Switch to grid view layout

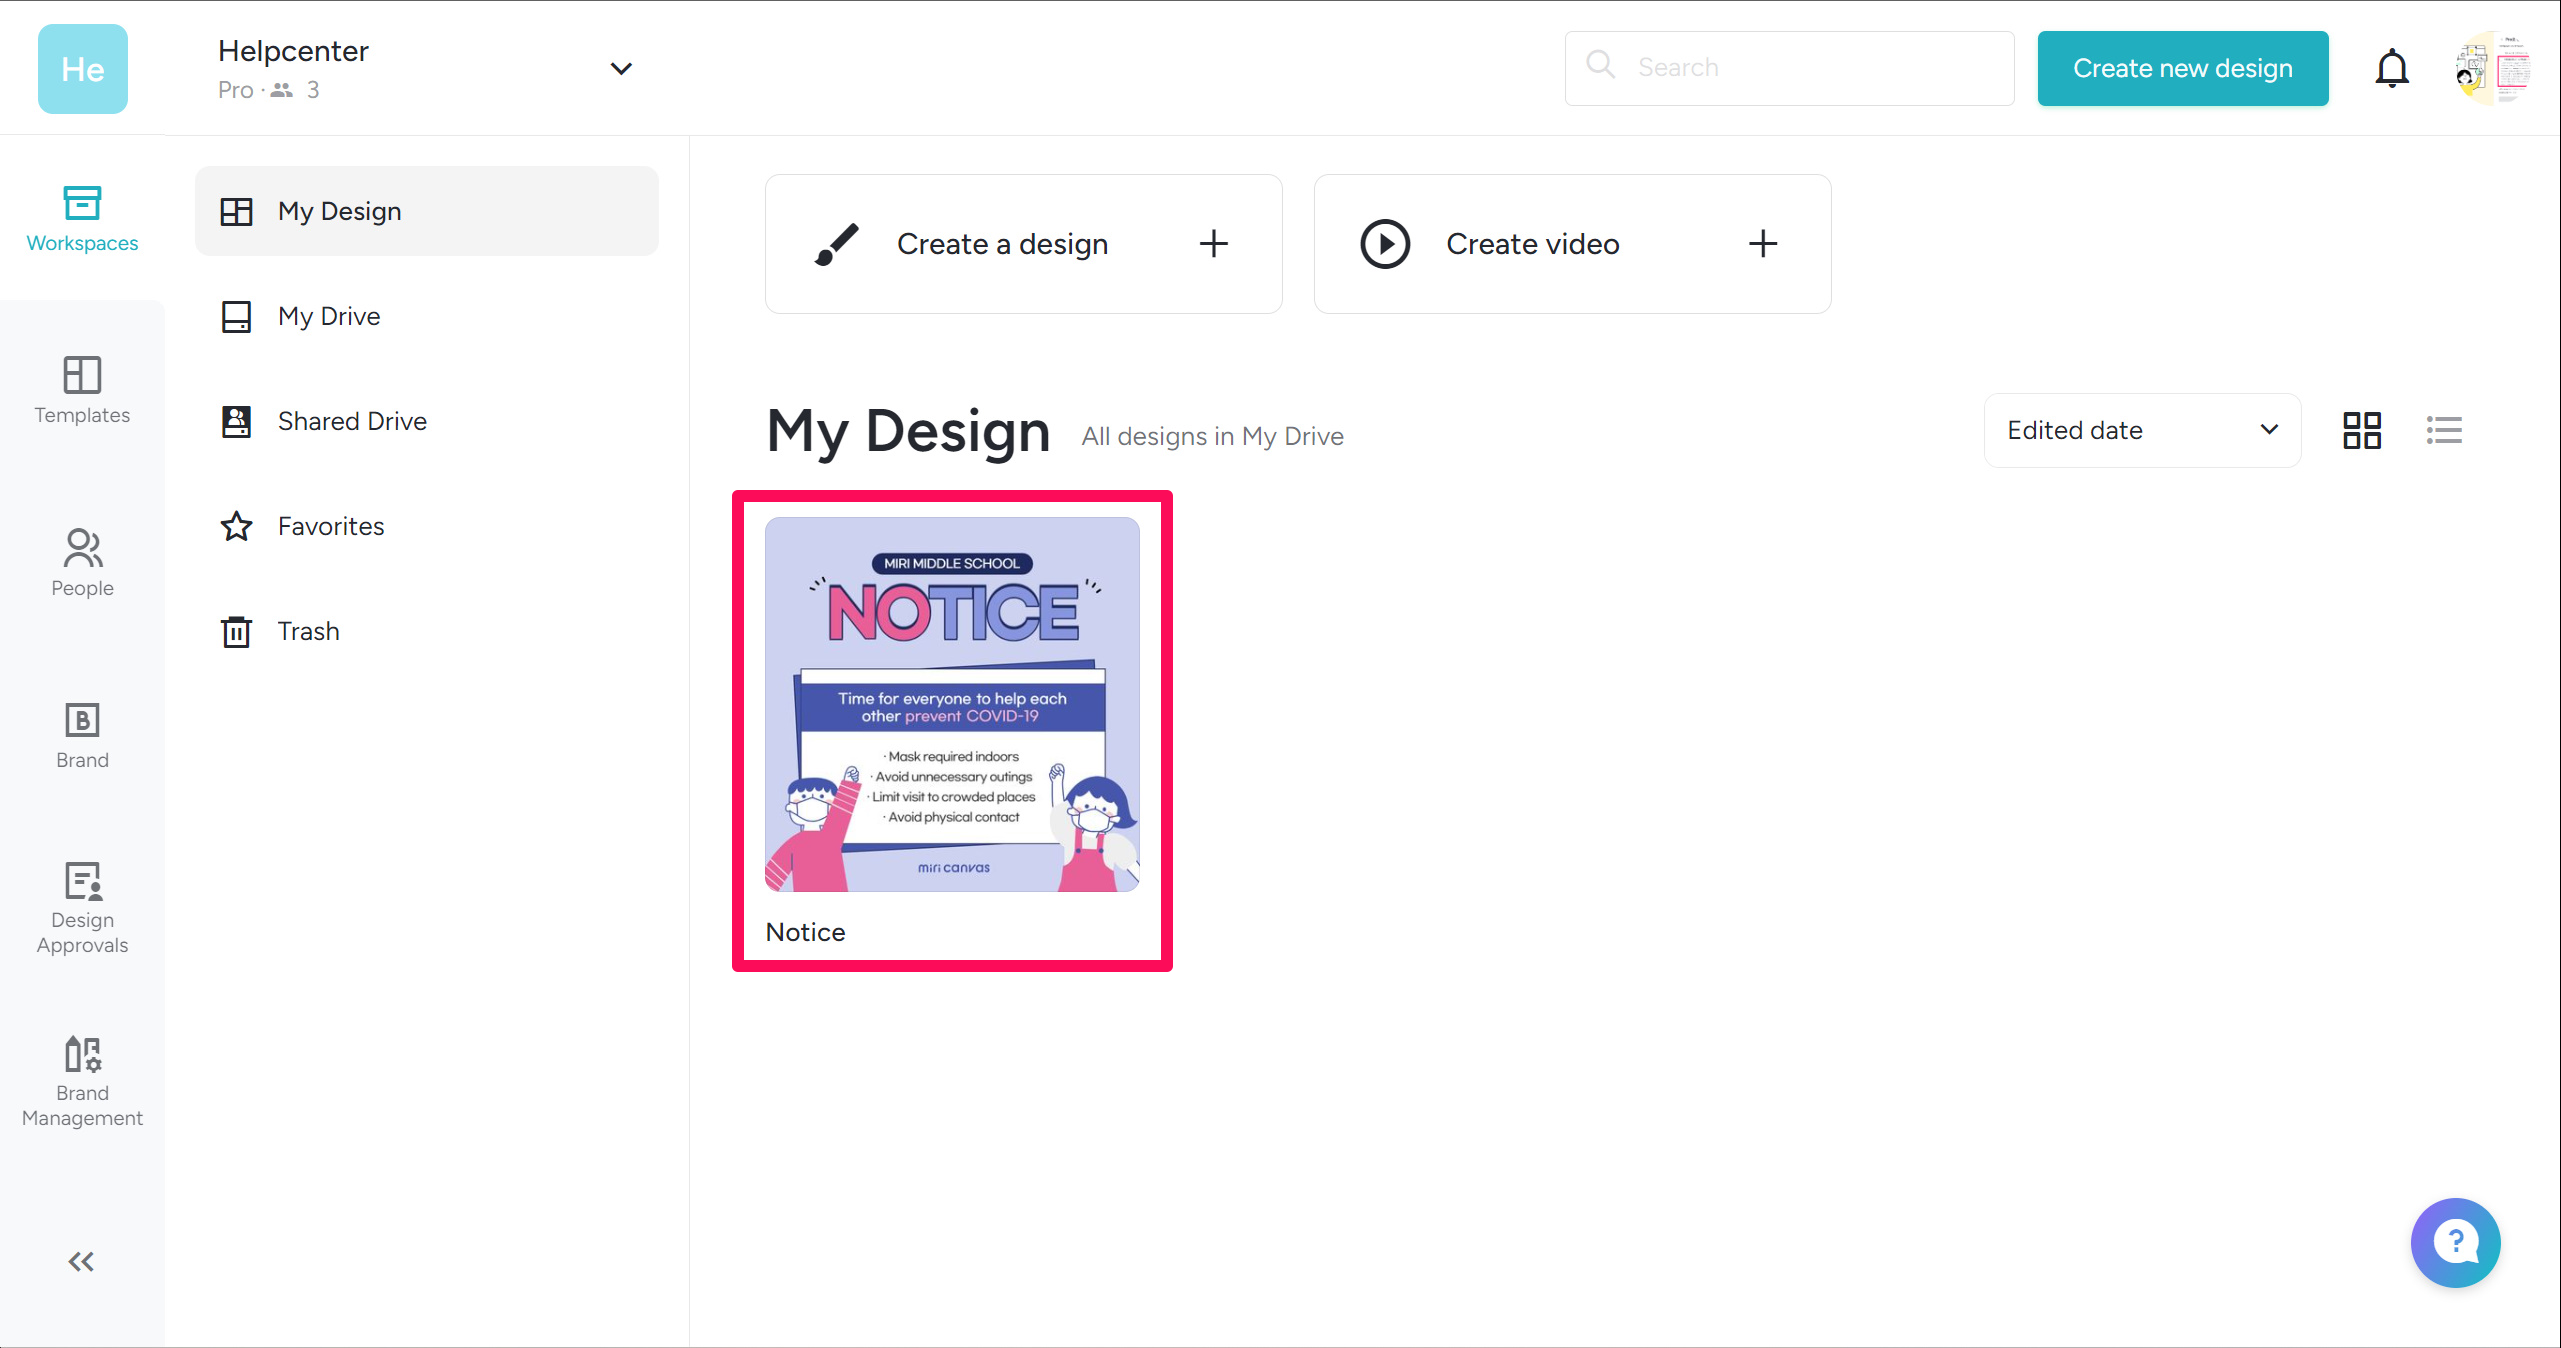[x=2362, y=431]
